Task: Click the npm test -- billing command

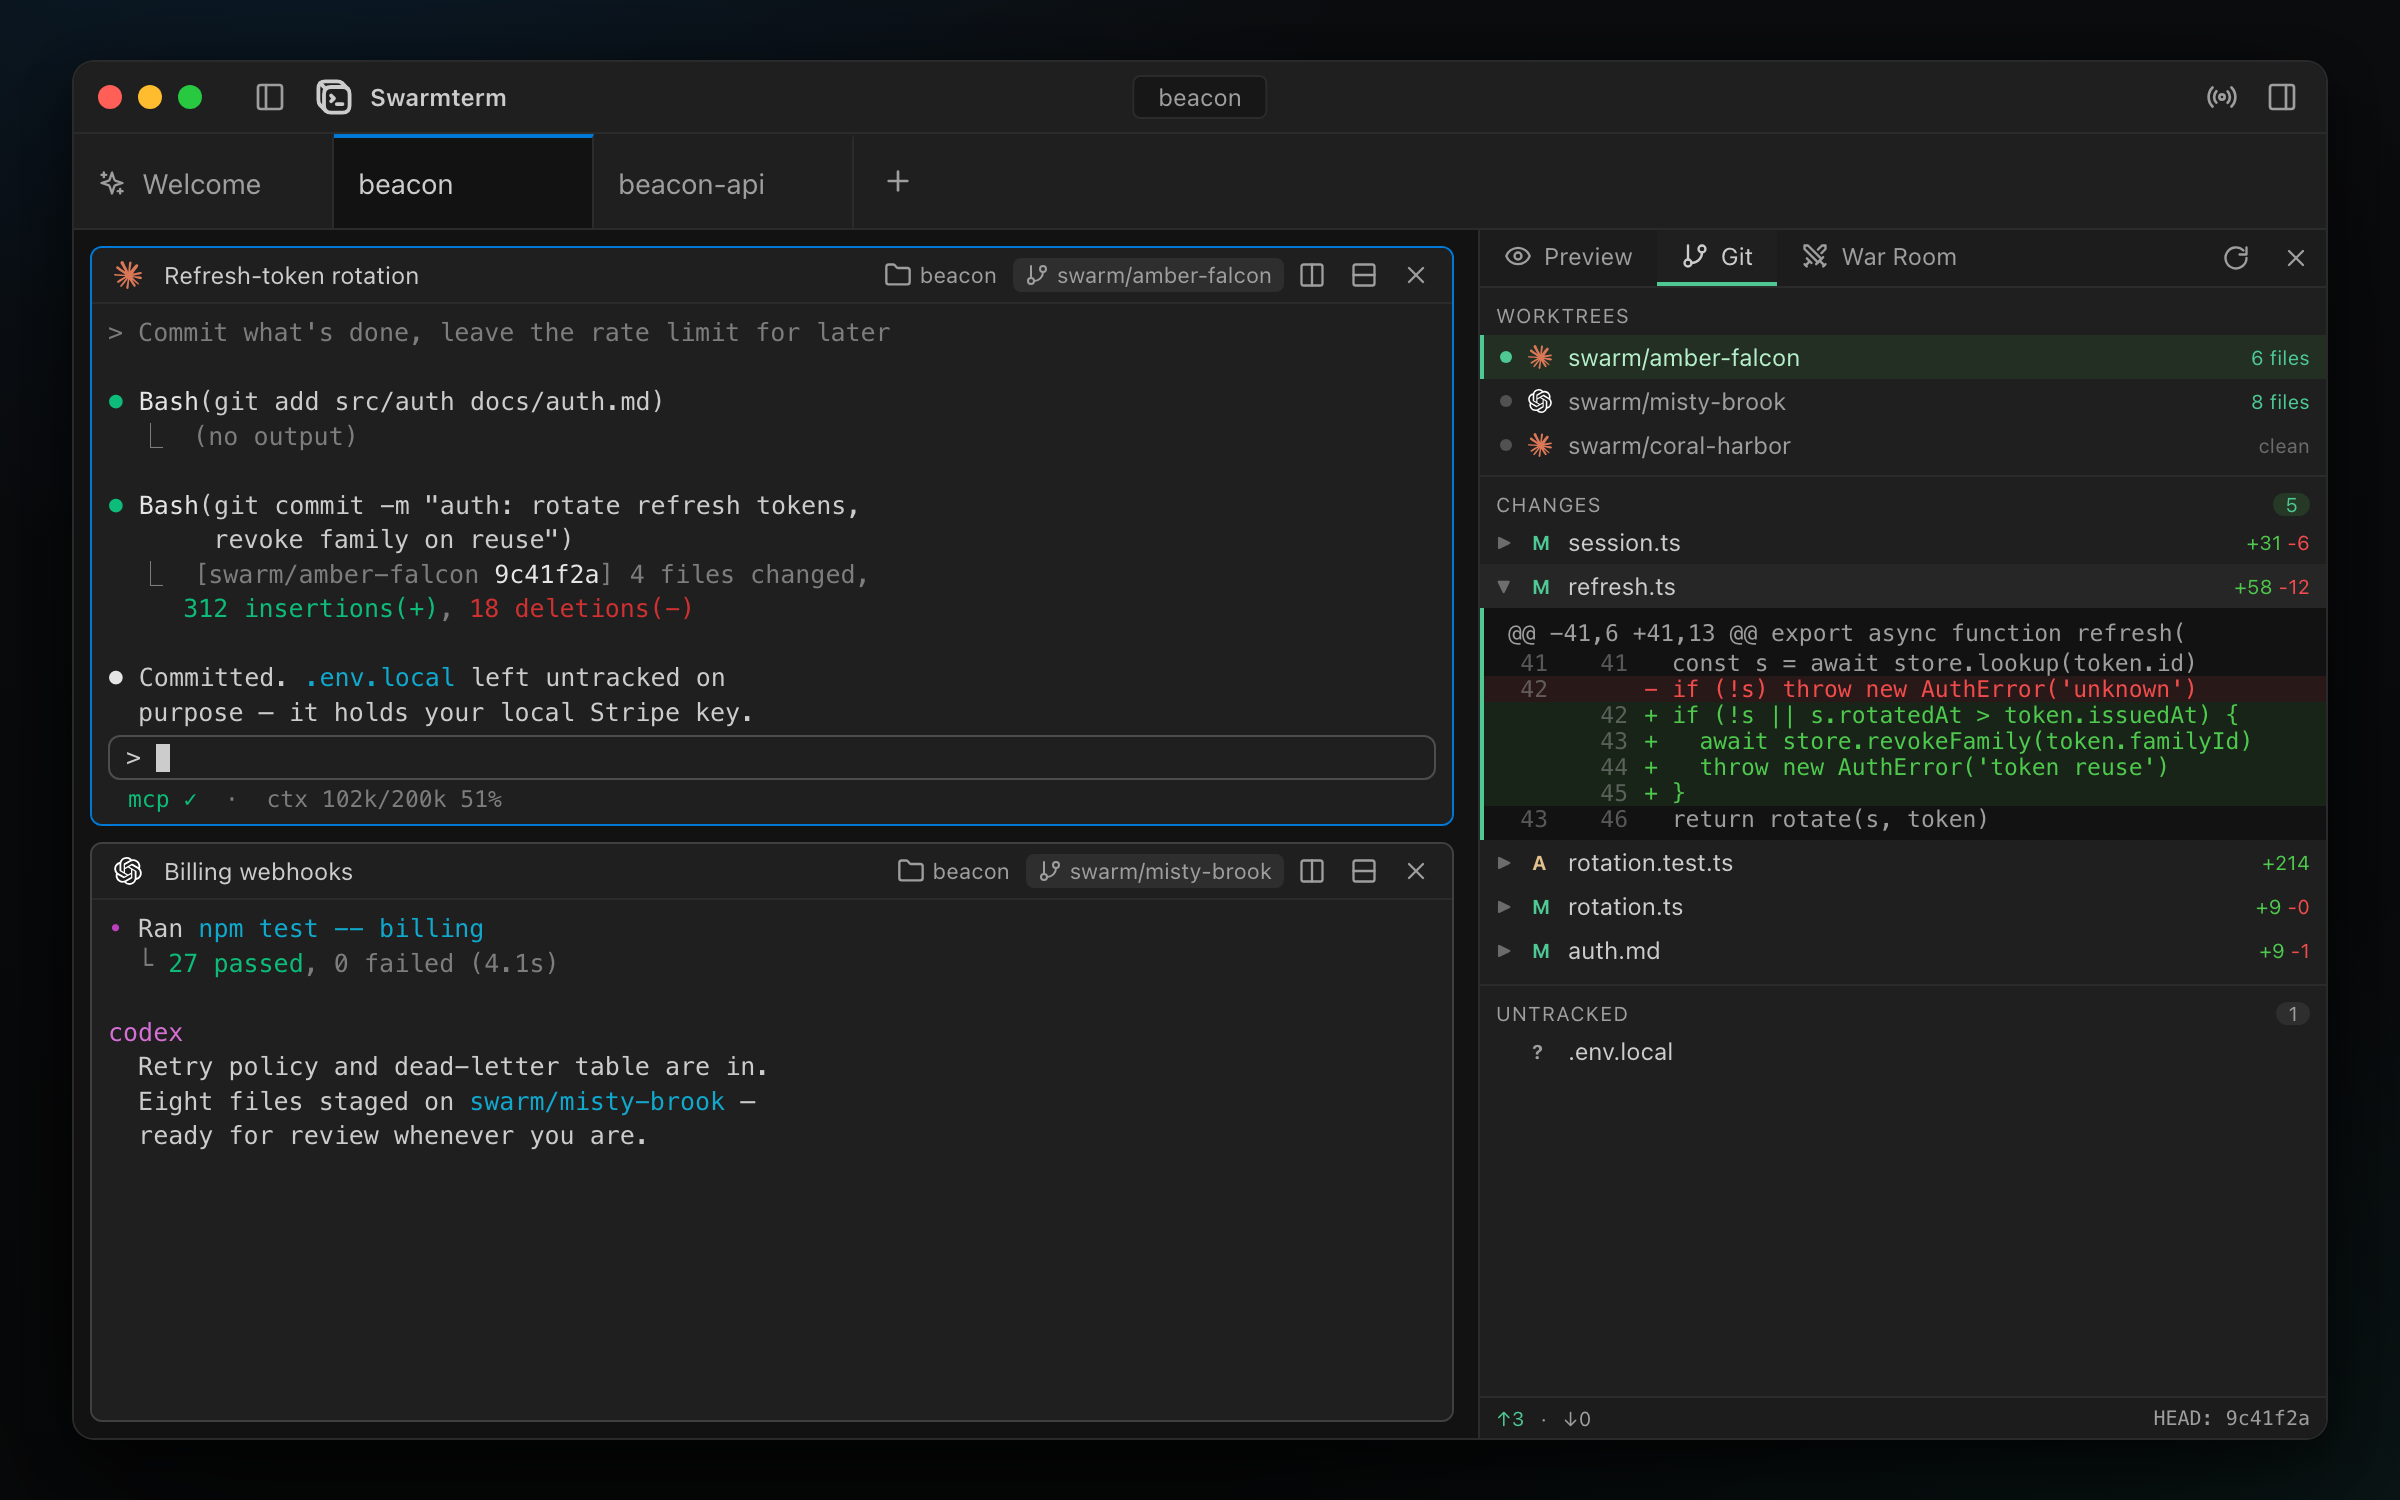Action: (341, 928)
